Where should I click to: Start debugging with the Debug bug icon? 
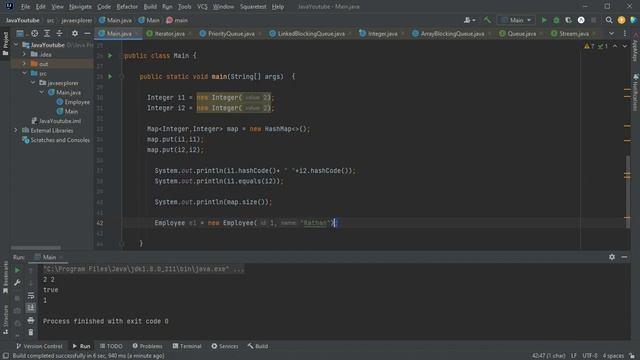[x=556, y=20]
